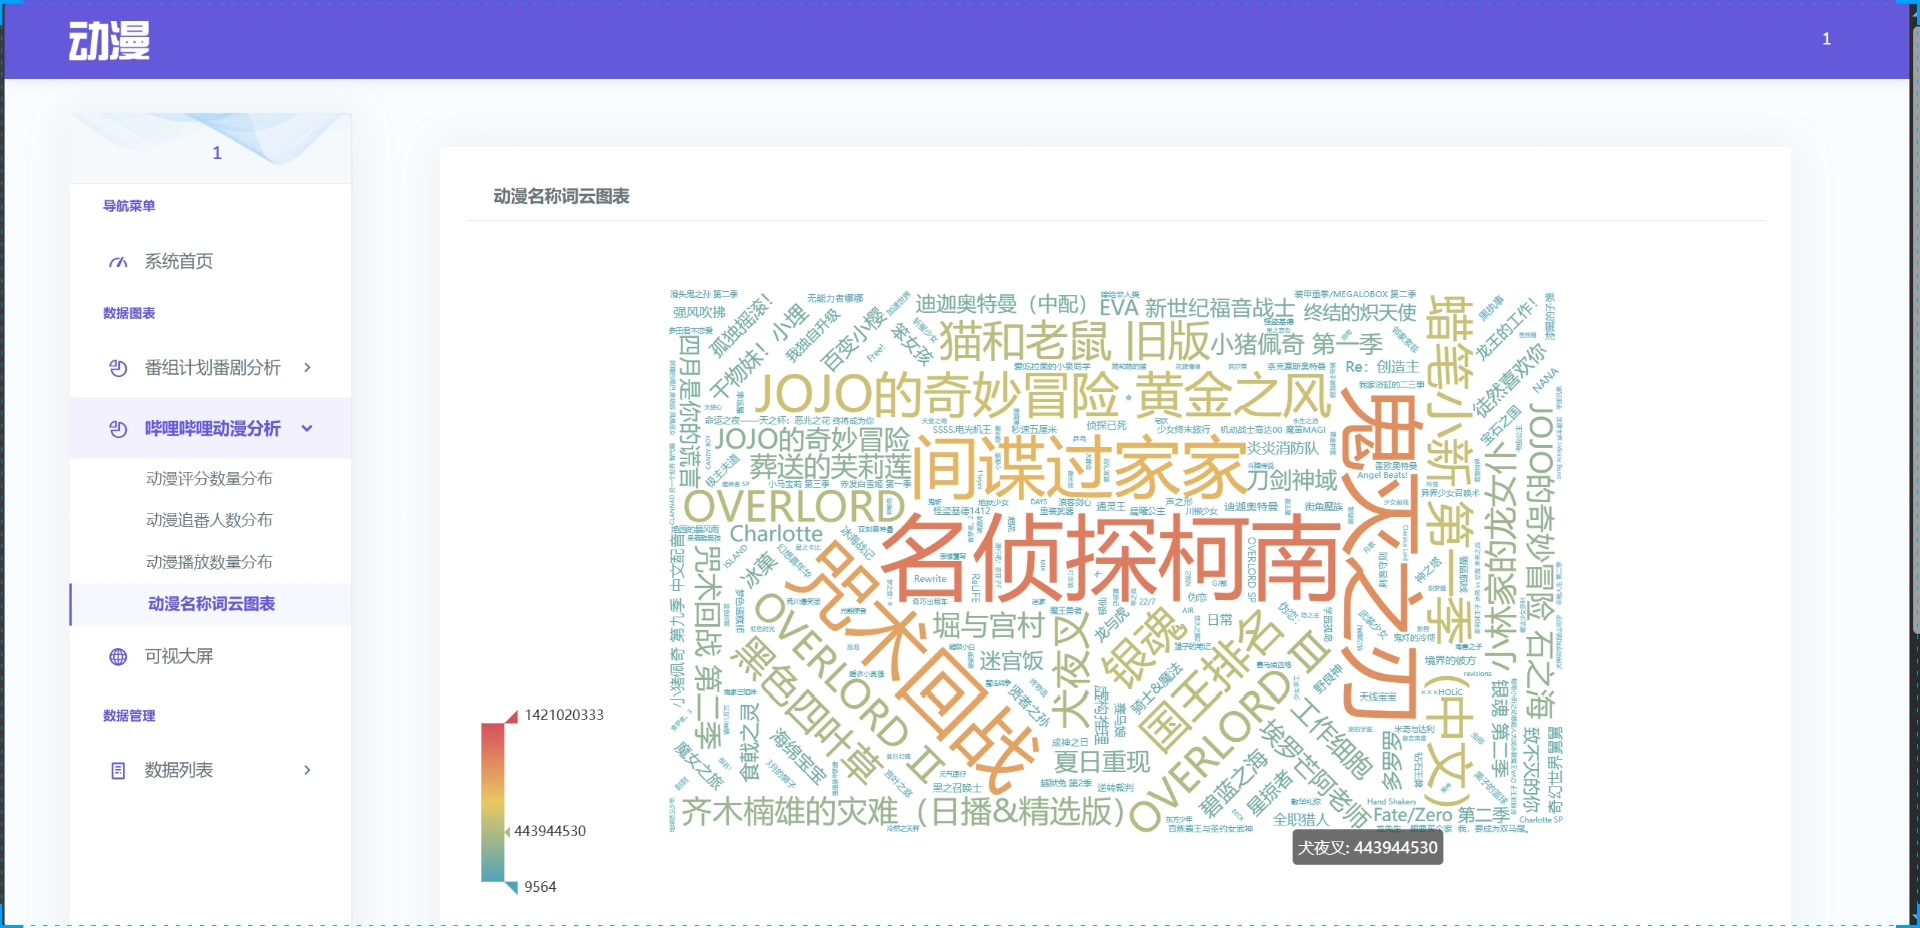
Task: Expand the 数据列表 submenu arrow
Action: coord(307,770)
